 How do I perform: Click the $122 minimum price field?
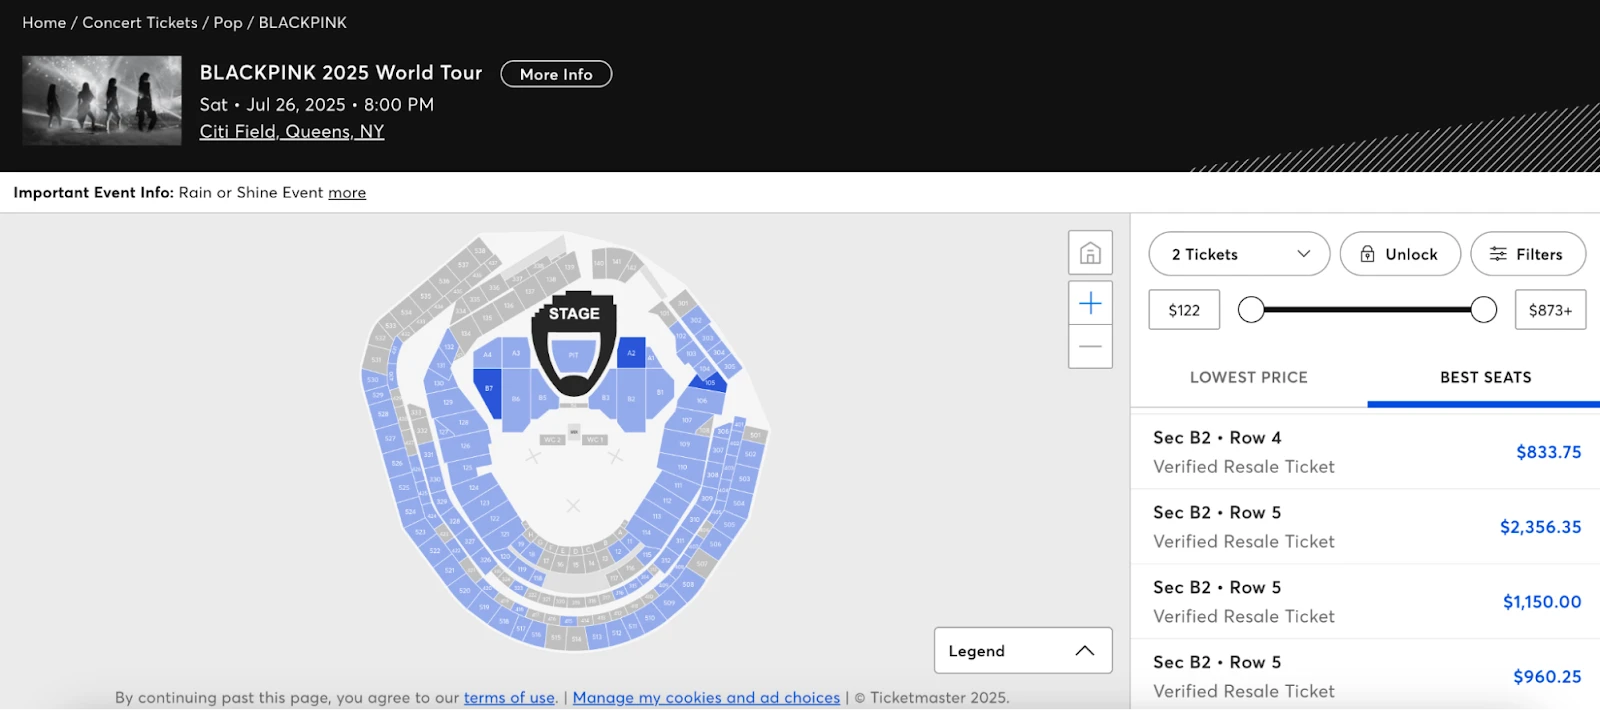1184,310
